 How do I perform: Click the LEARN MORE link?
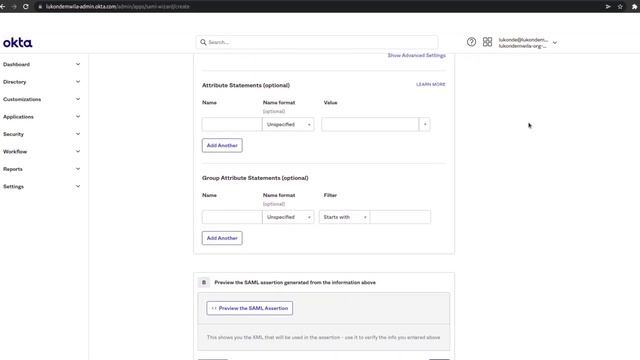(x=431, y=84)
